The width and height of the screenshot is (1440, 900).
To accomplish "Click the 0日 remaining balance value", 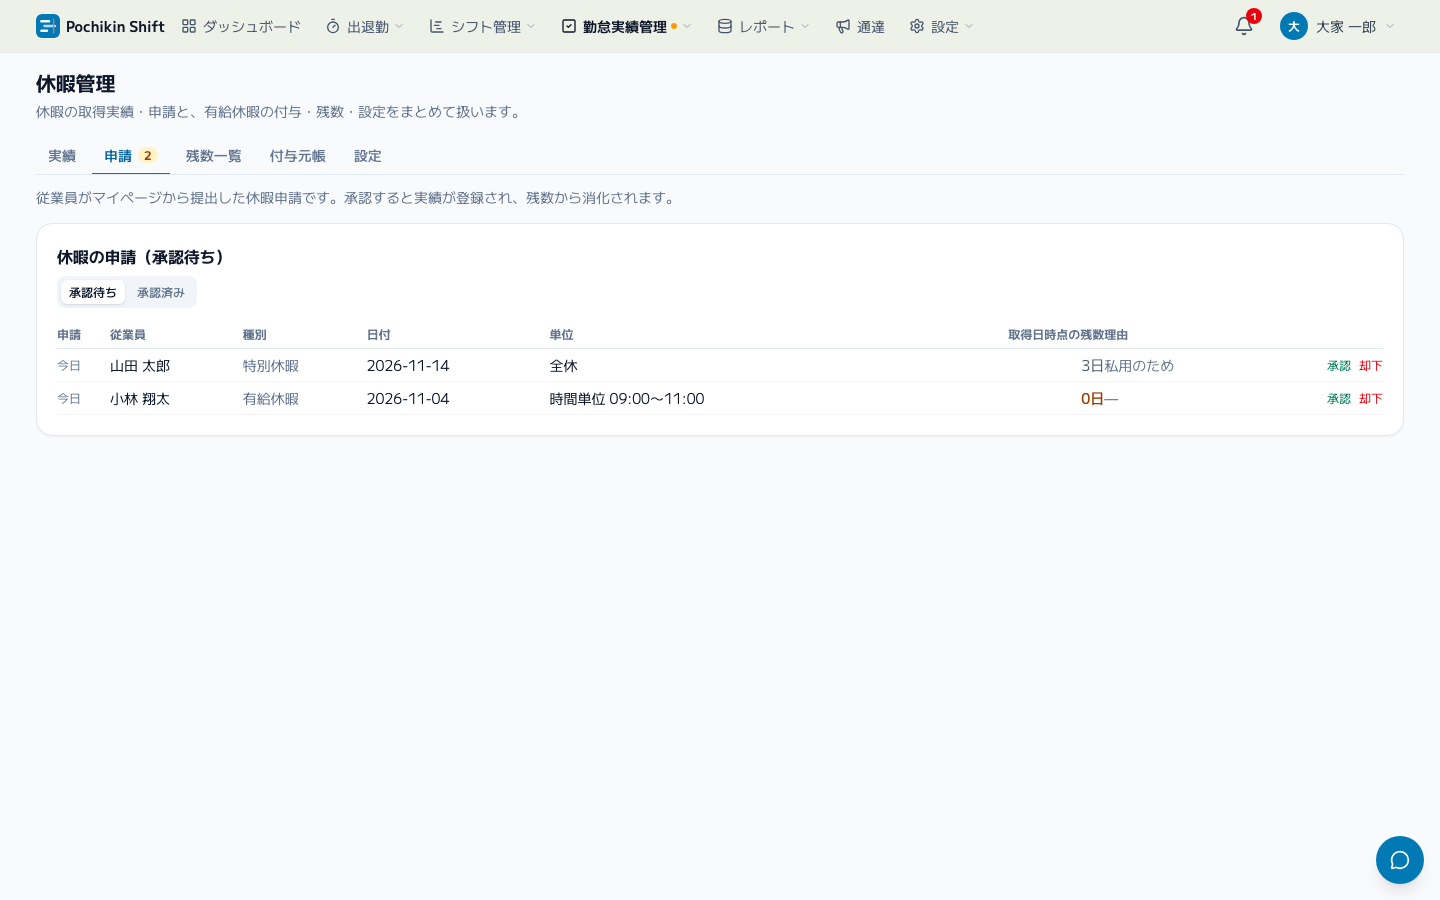I will [1092, 399].
